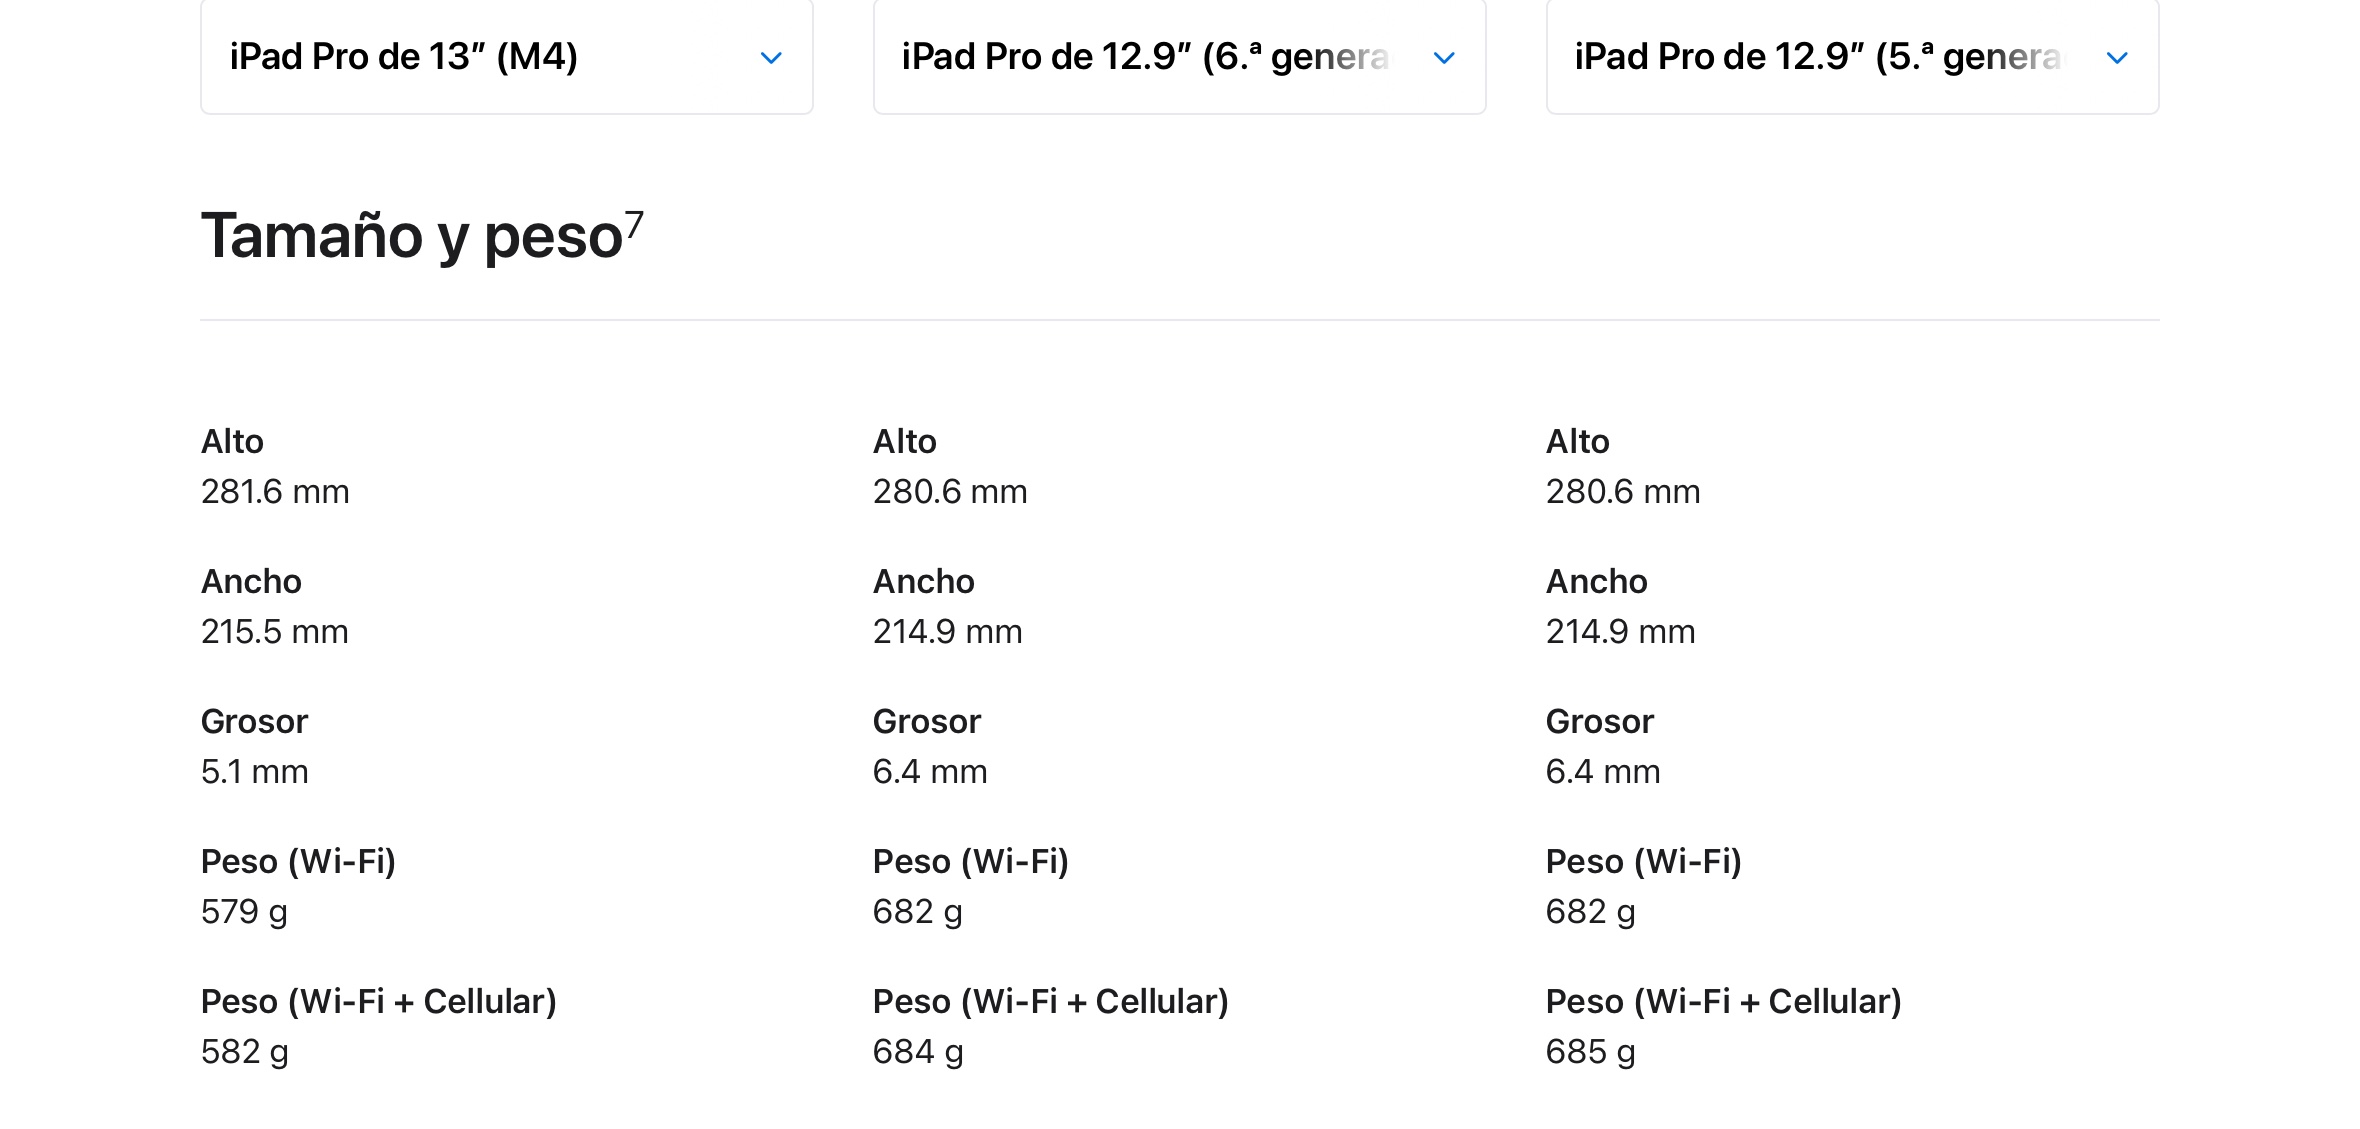Click the Peso (Wi-Fi + Cellular) label in the left column
Viewport: 2360px width, 1129px height.
click(x=378, y=1002)
